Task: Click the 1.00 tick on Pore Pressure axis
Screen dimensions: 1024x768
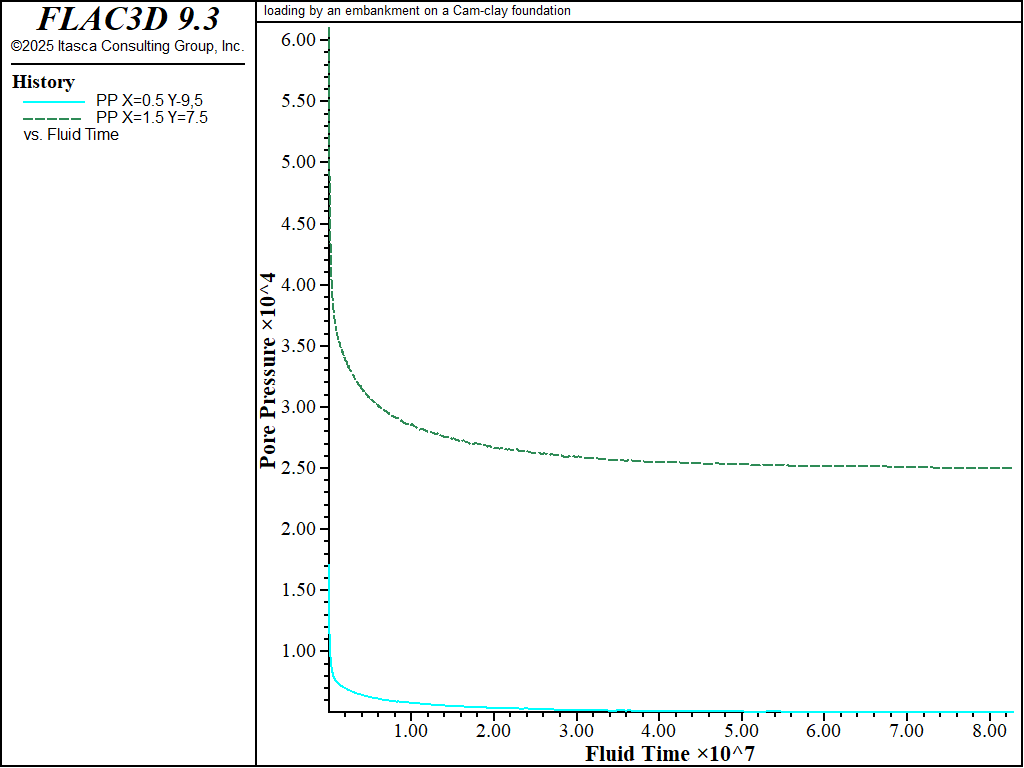Action: tap(299, 651)
